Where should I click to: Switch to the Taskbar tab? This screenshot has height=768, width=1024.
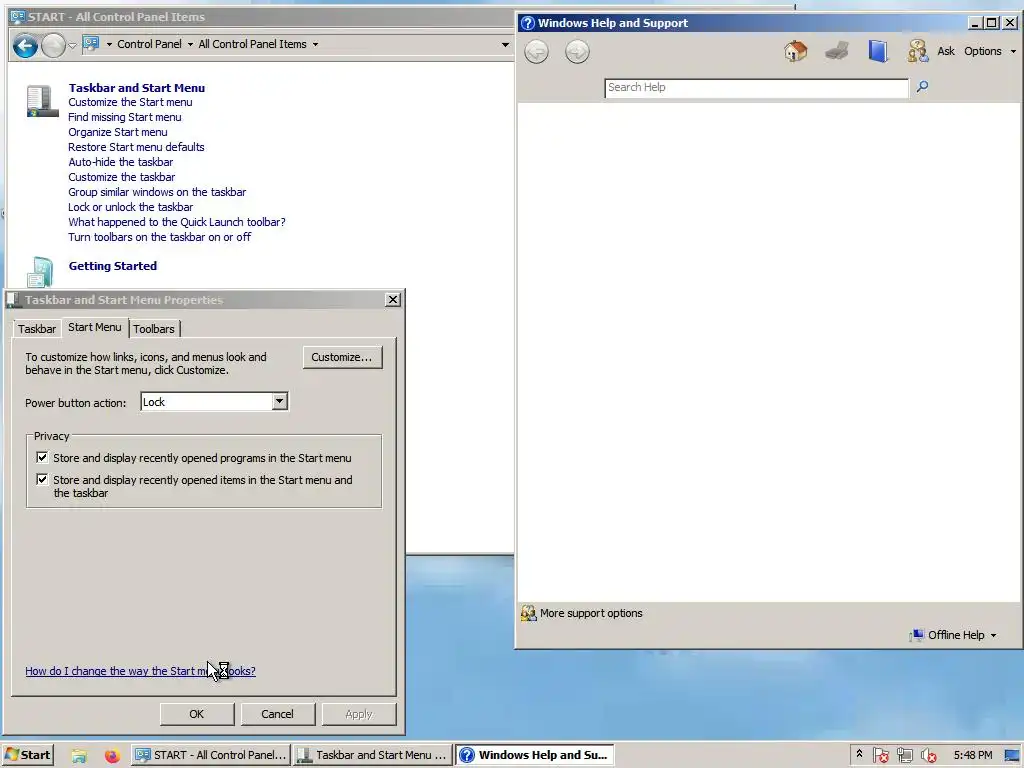pos(37,328)
